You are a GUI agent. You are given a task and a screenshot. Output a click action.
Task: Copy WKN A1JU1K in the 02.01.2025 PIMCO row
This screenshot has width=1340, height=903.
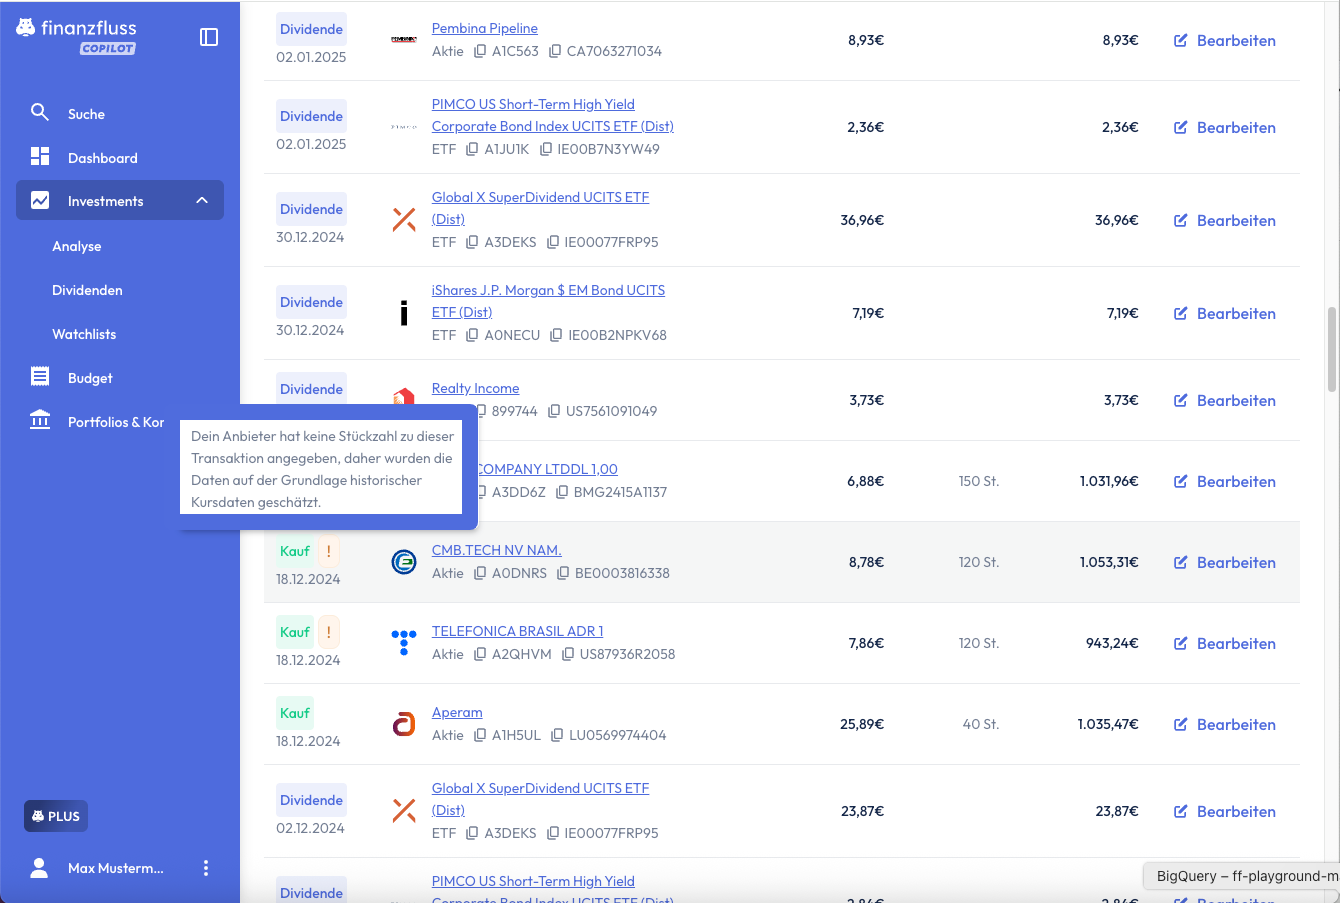point(473,149)
